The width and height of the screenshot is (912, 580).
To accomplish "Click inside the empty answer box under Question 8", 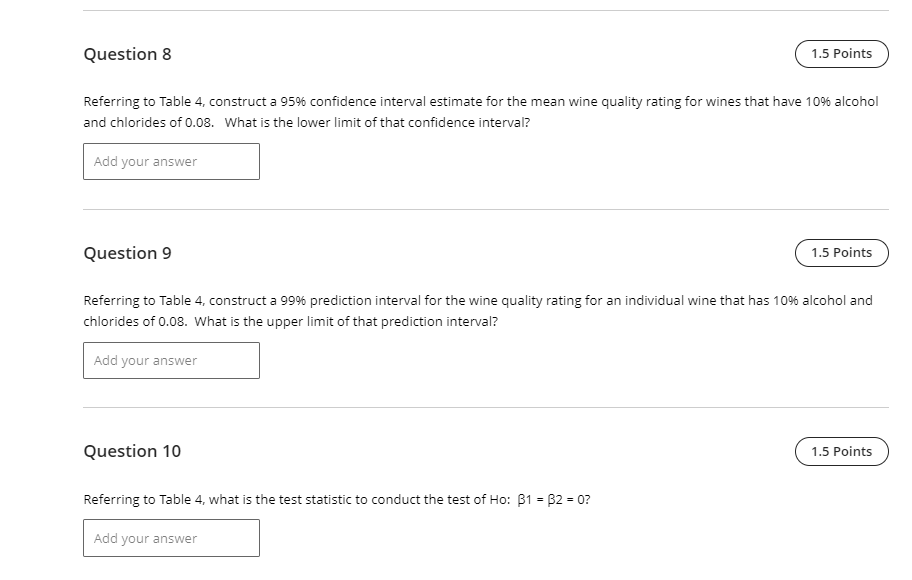I will pyautogui.click(x=170, y=161).
